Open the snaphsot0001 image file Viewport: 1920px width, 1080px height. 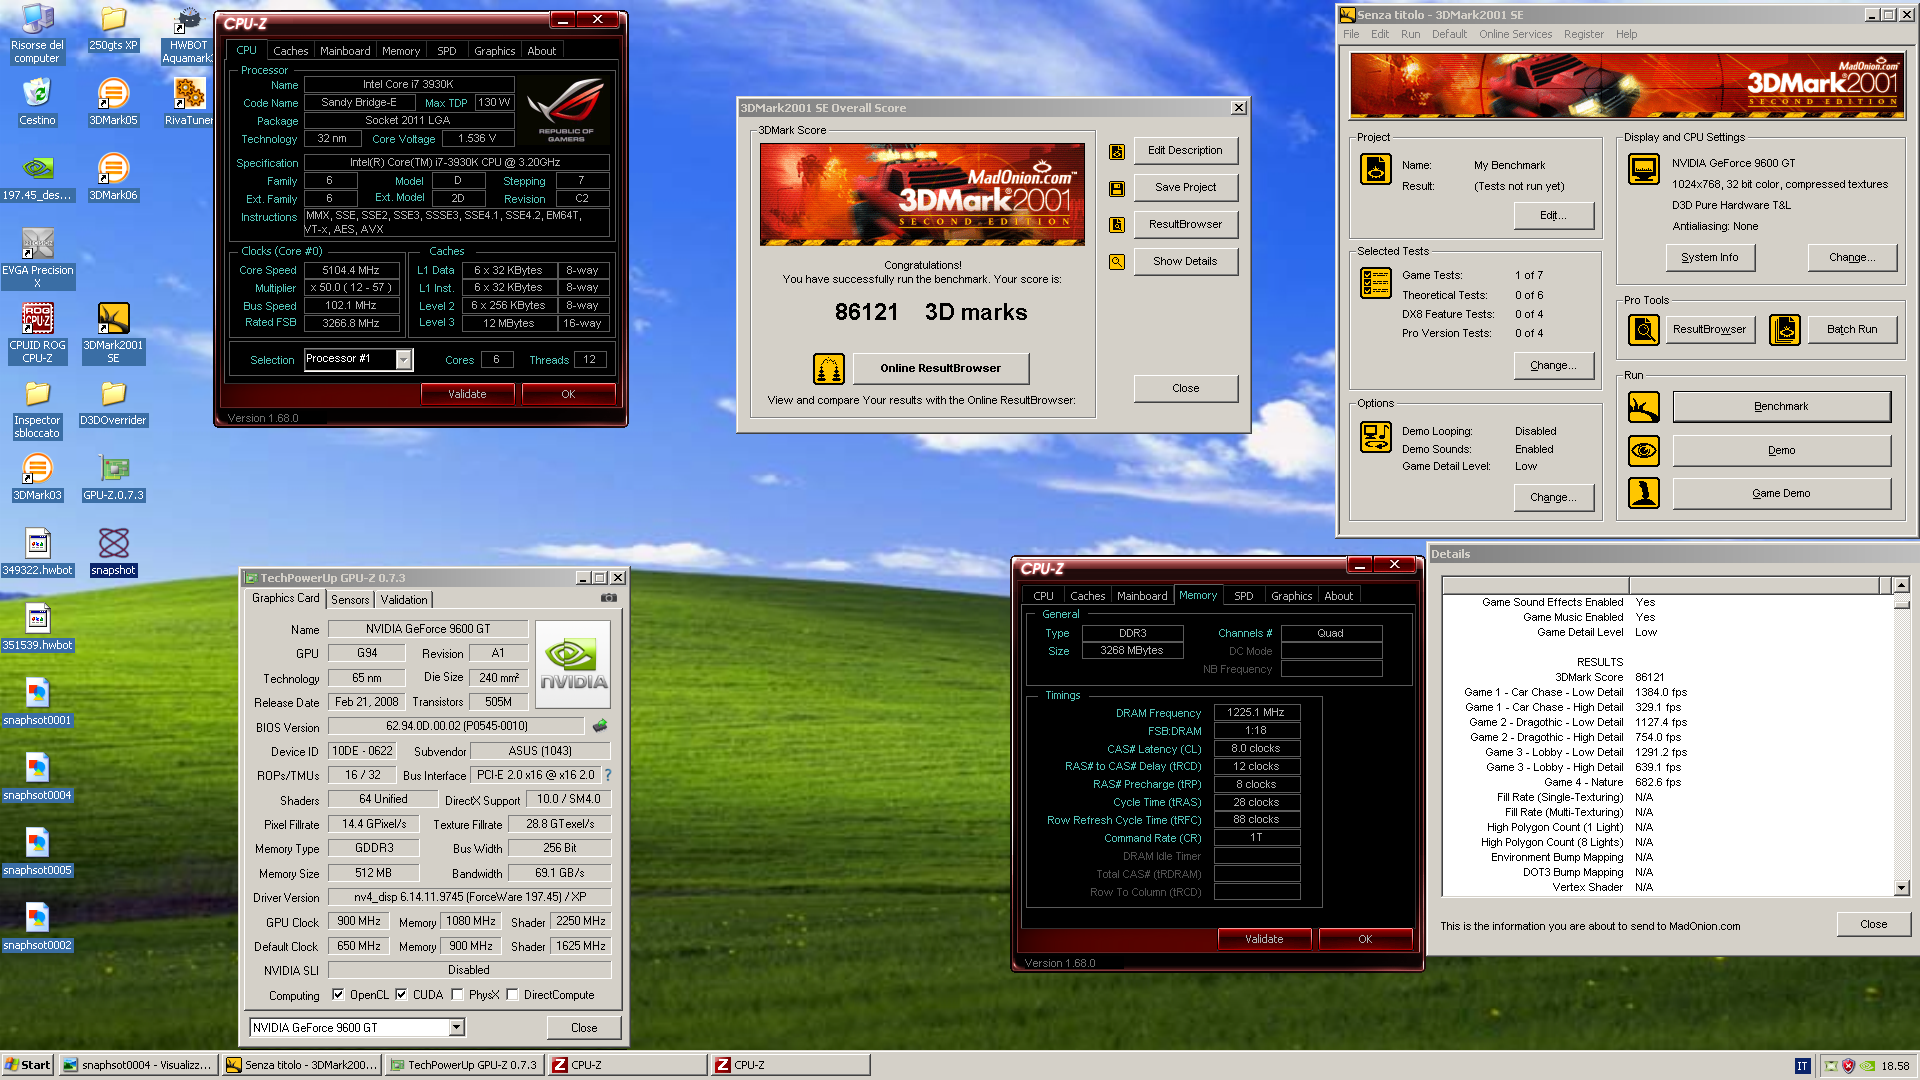pyautogui.click(x=37, y=702)
